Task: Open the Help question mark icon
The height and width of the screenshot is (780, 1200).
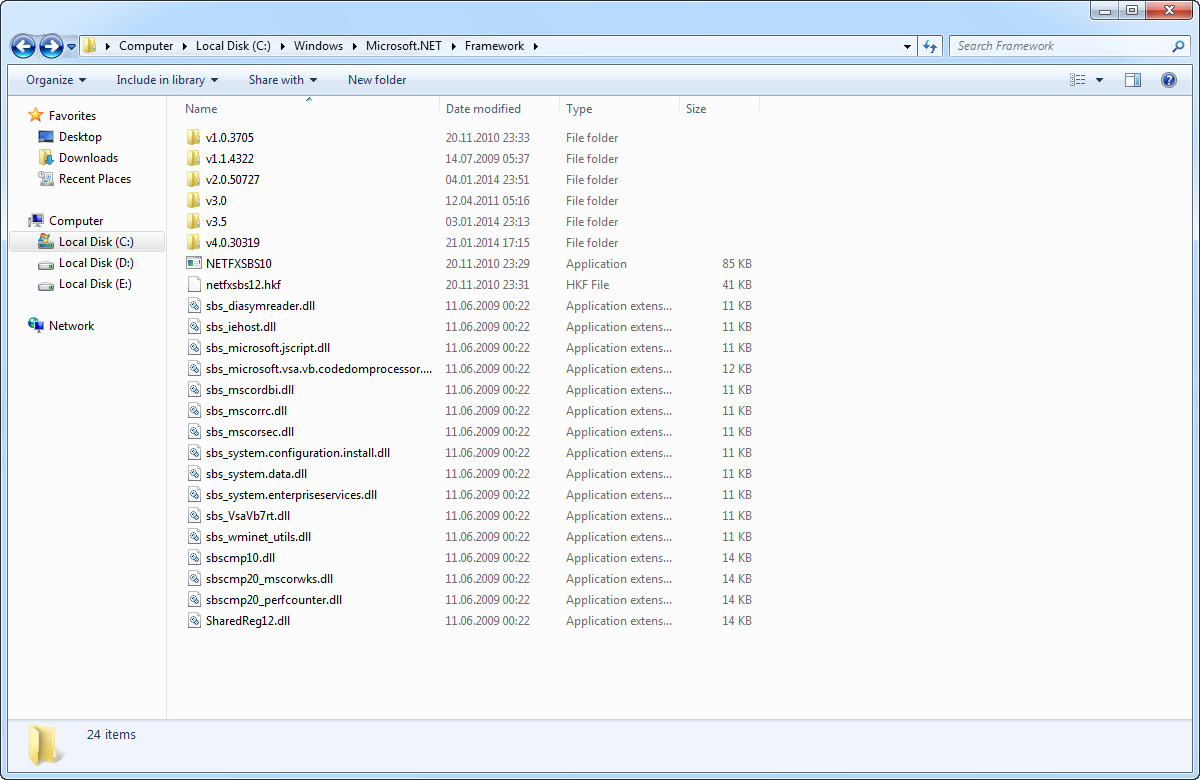Action: pyautogui.click(x=1168, y=80)
